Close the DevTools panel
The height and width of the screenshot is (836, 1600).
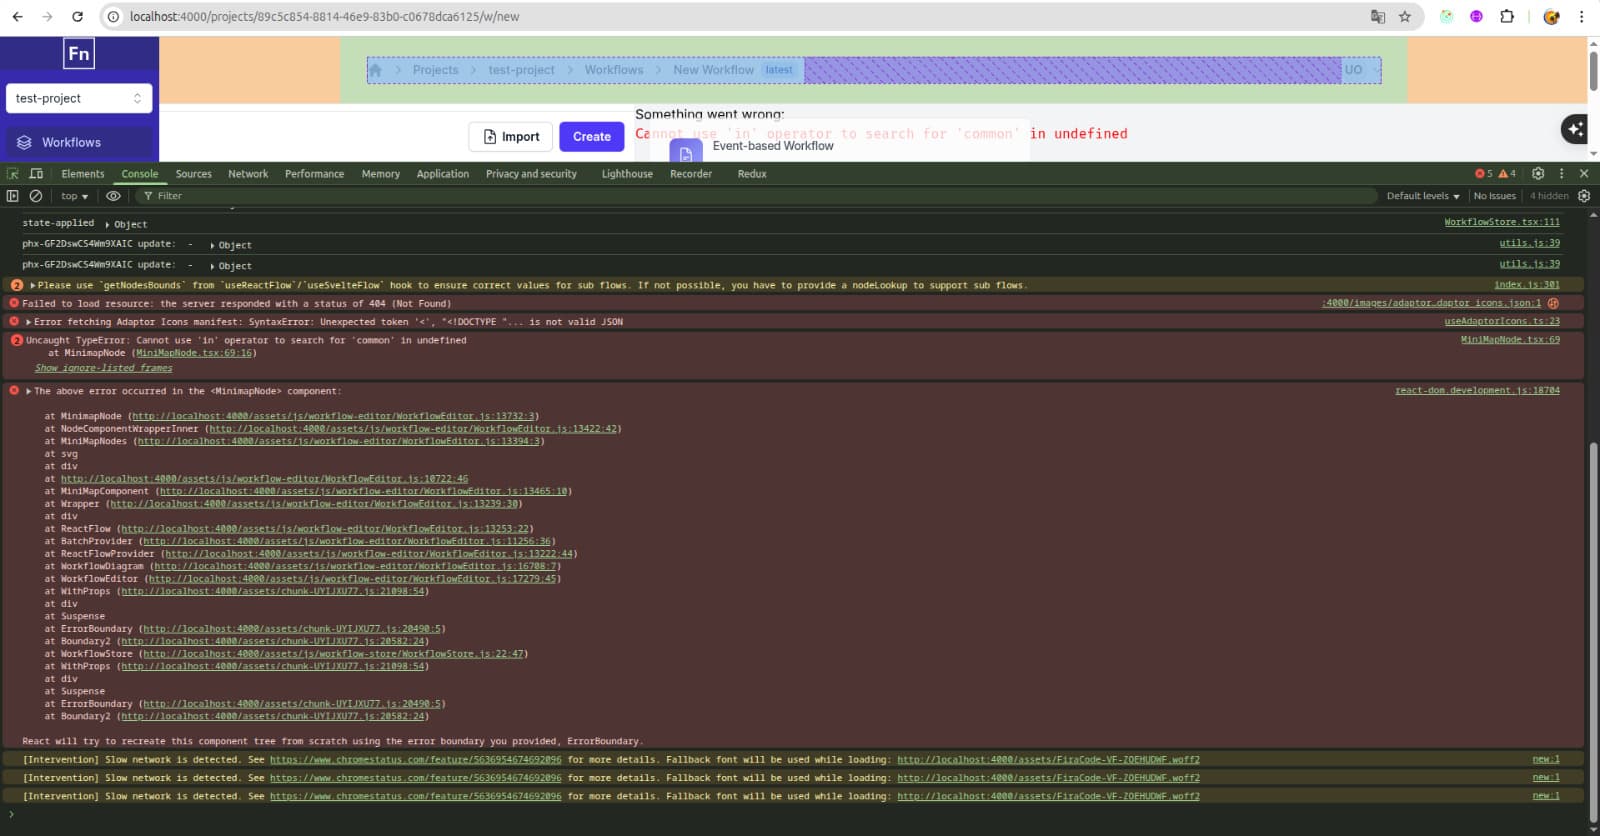pos(1584,174)
